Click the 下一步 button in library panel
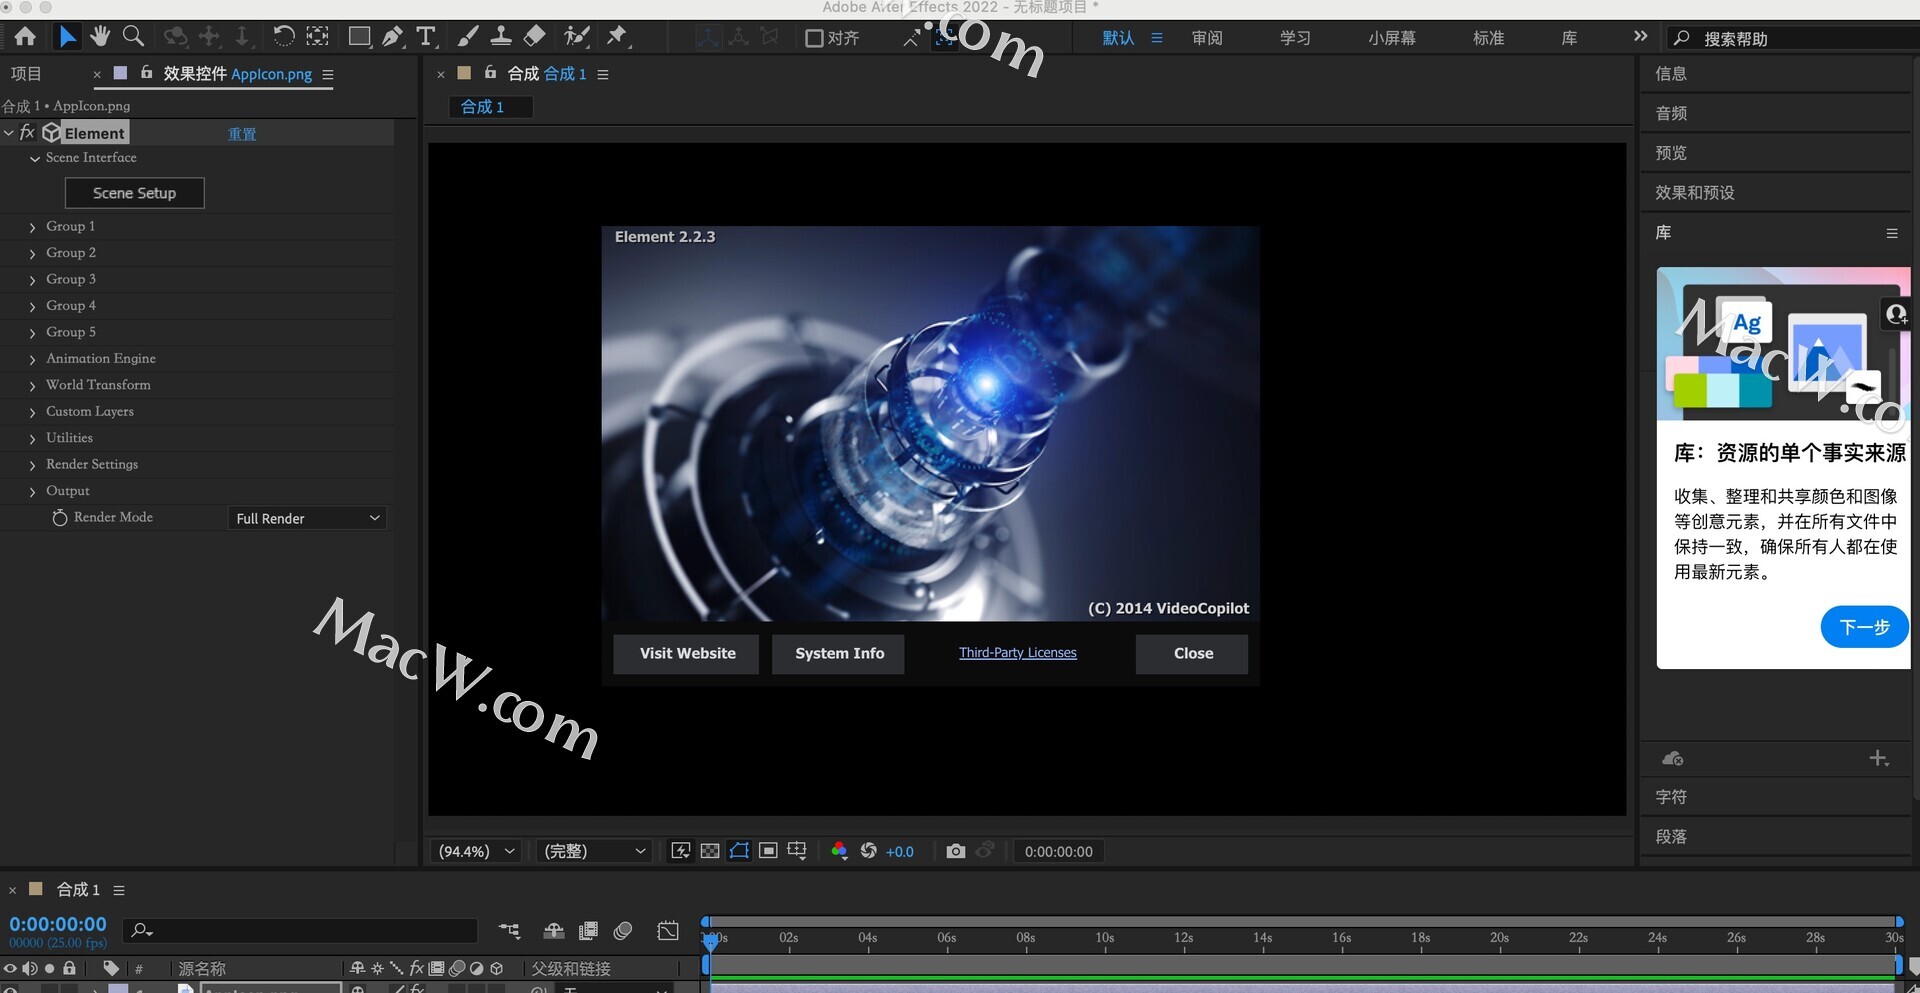Screen dimensions: 1920x993 pyautogui.click(x=1865, y=627)
